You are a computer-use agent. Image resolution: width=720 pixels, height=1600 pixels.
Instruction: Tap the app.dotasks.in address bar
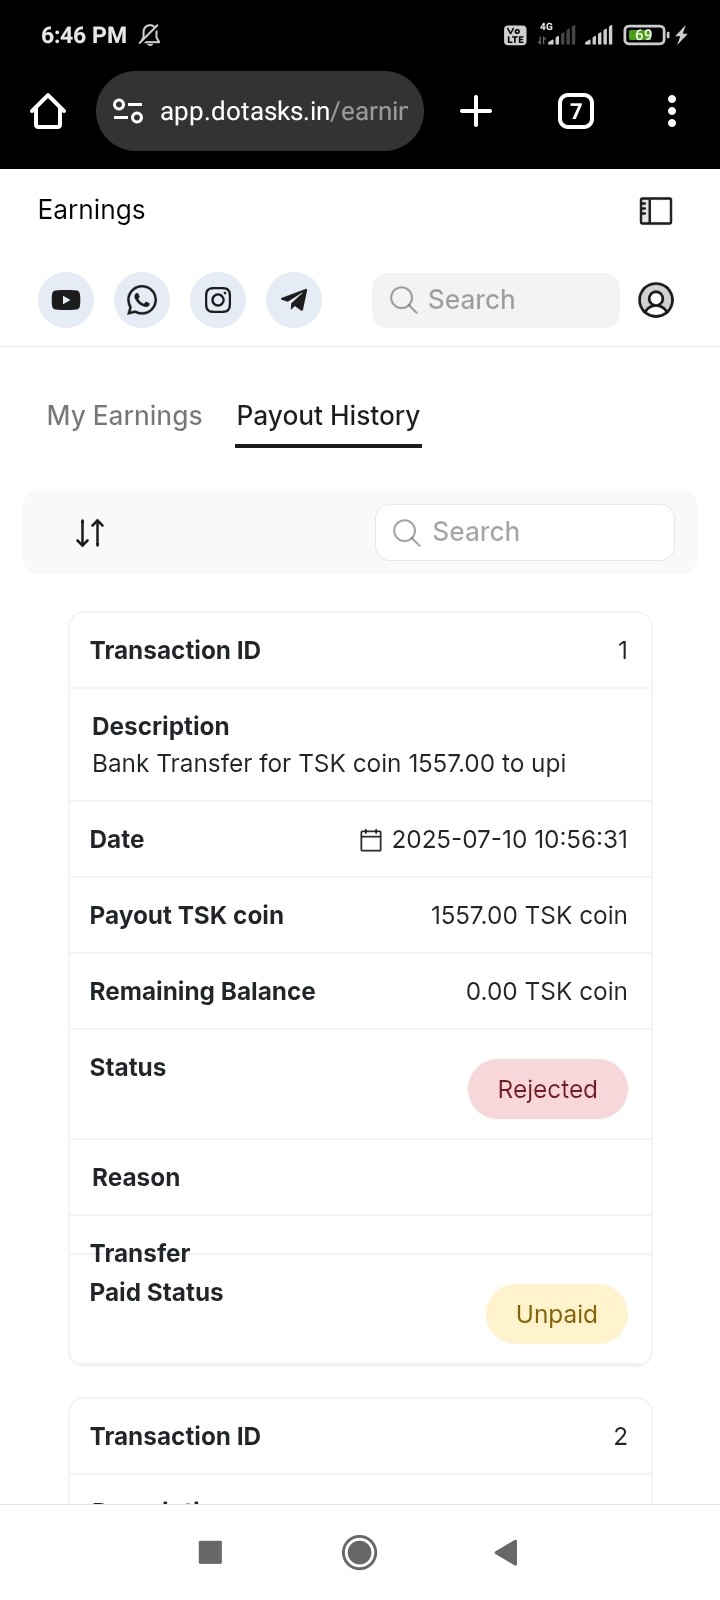260,111
